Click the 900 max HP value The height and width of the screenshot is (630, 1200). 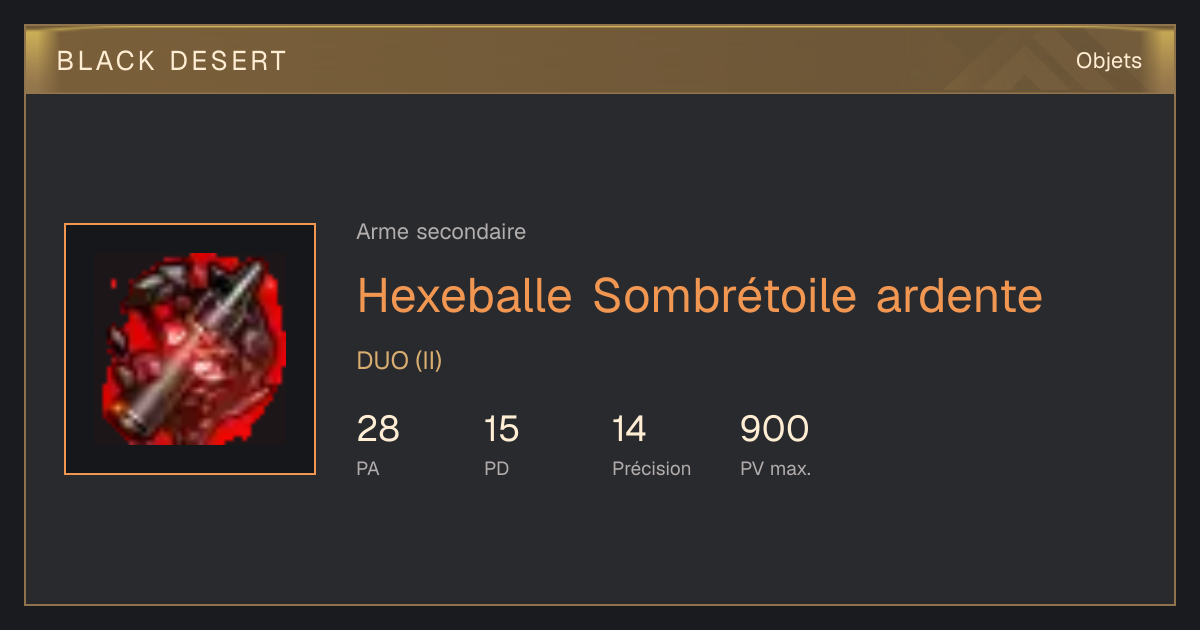tap(774, 429)
